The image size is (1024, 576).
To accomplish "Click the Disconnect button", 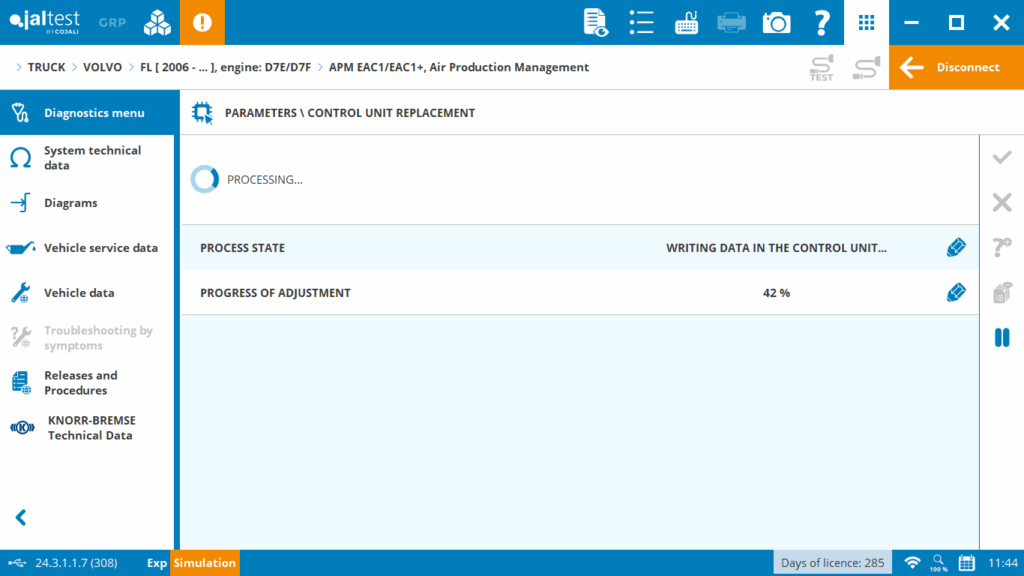I will tap(955, 67).
